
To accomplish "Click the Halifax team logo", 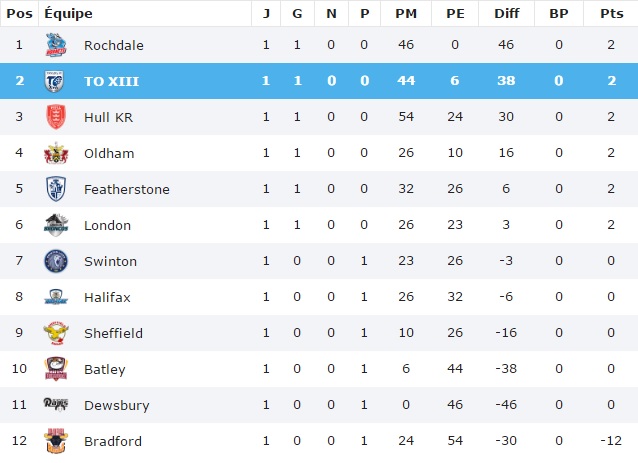I will click(56, 298).
